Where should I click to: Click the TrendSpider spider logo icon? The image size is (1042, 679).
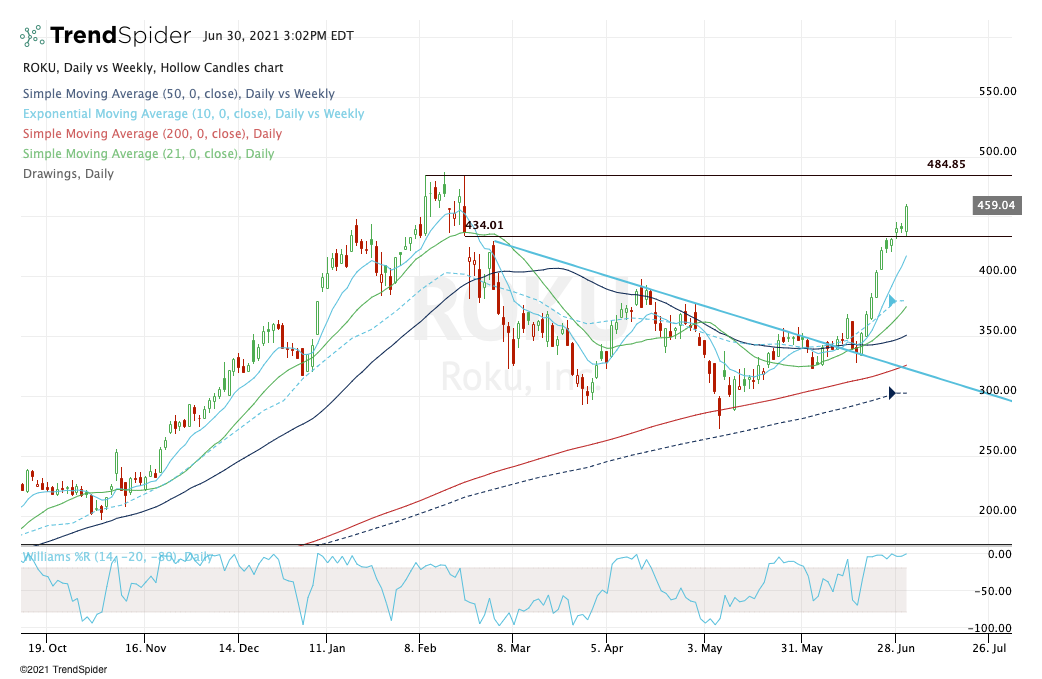point(32,36)
